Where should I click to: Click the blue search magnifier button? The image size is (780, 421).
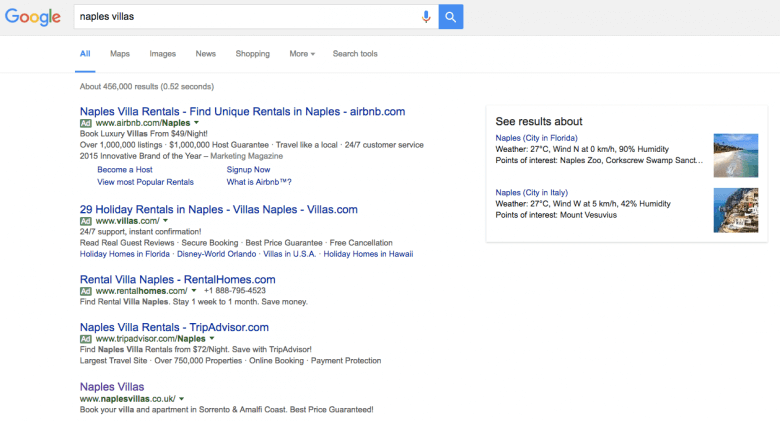[x=451, y=16]
